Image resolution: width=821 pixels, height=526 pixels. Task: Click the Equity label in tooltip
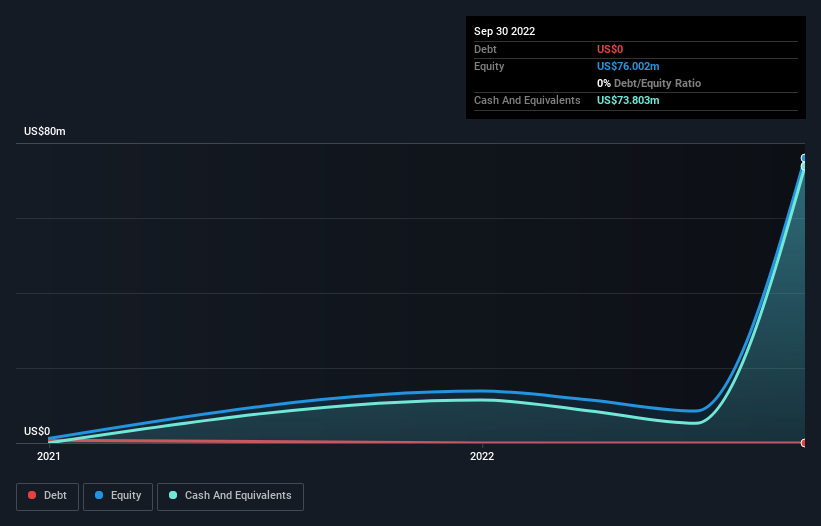pos(489,66)
